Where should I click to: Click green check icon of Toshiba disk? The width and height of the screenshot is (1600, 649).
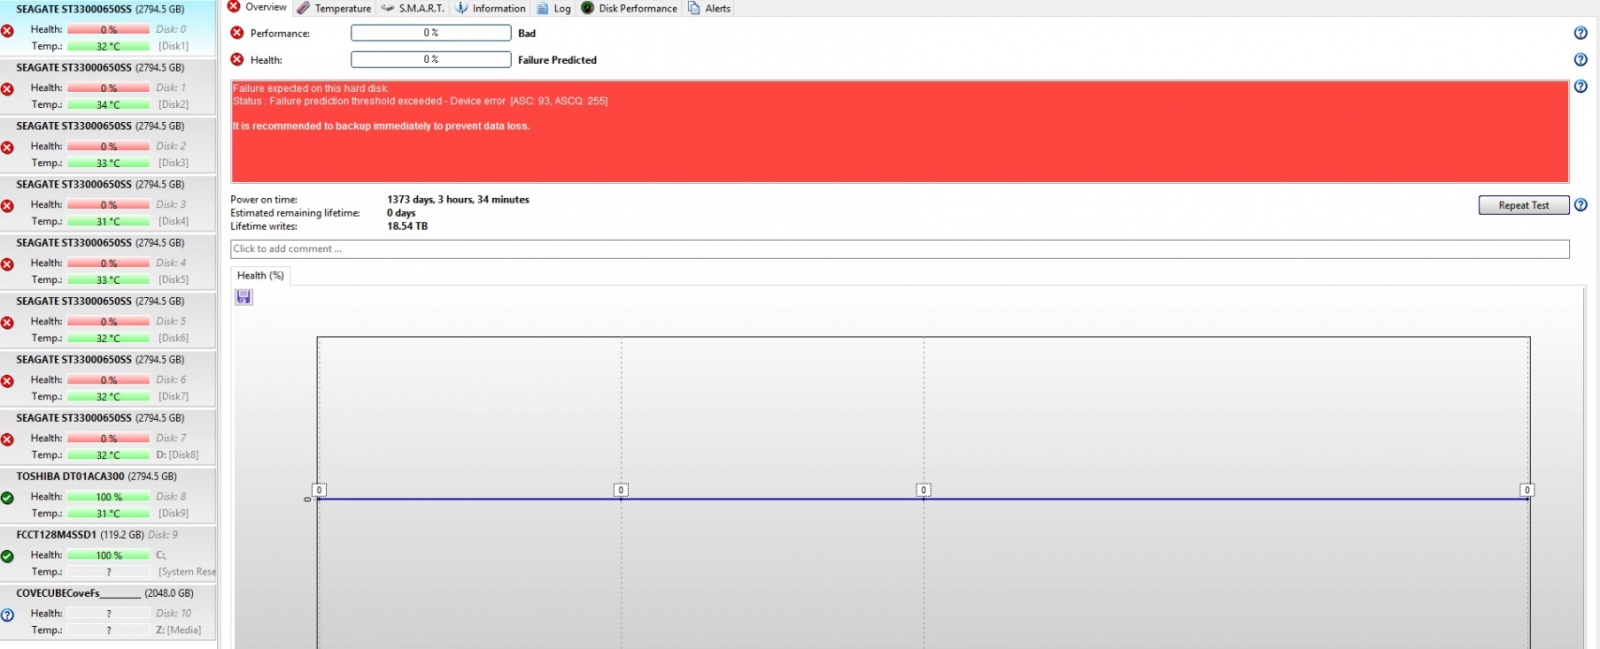7,498
